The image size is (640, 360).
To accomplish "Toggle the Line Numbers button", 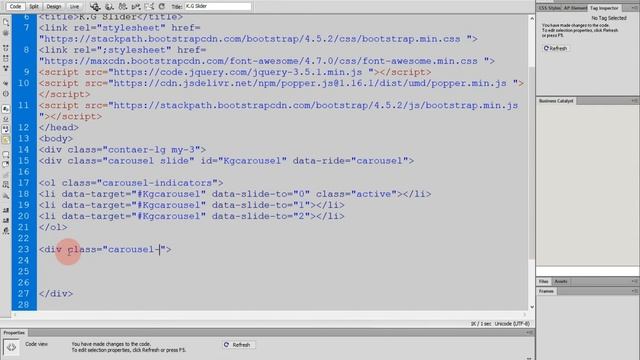I will [x=6, y=109].
